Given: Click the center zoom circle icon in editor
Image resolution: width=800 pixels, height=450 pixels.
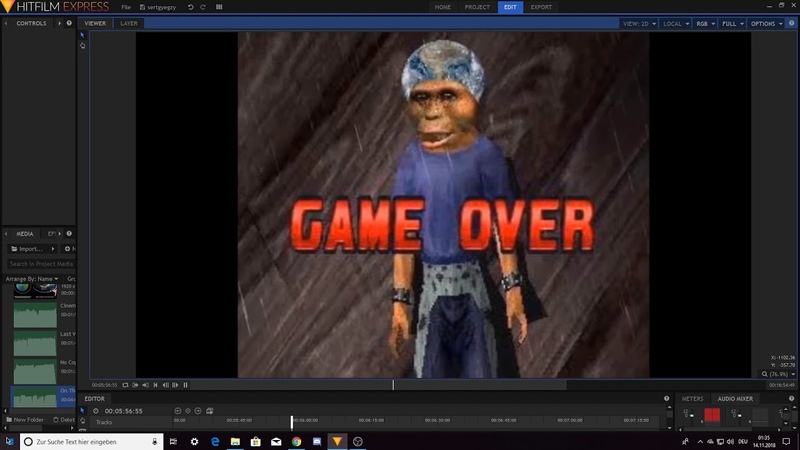Looking at the screenshot, I should click(188, 411).
